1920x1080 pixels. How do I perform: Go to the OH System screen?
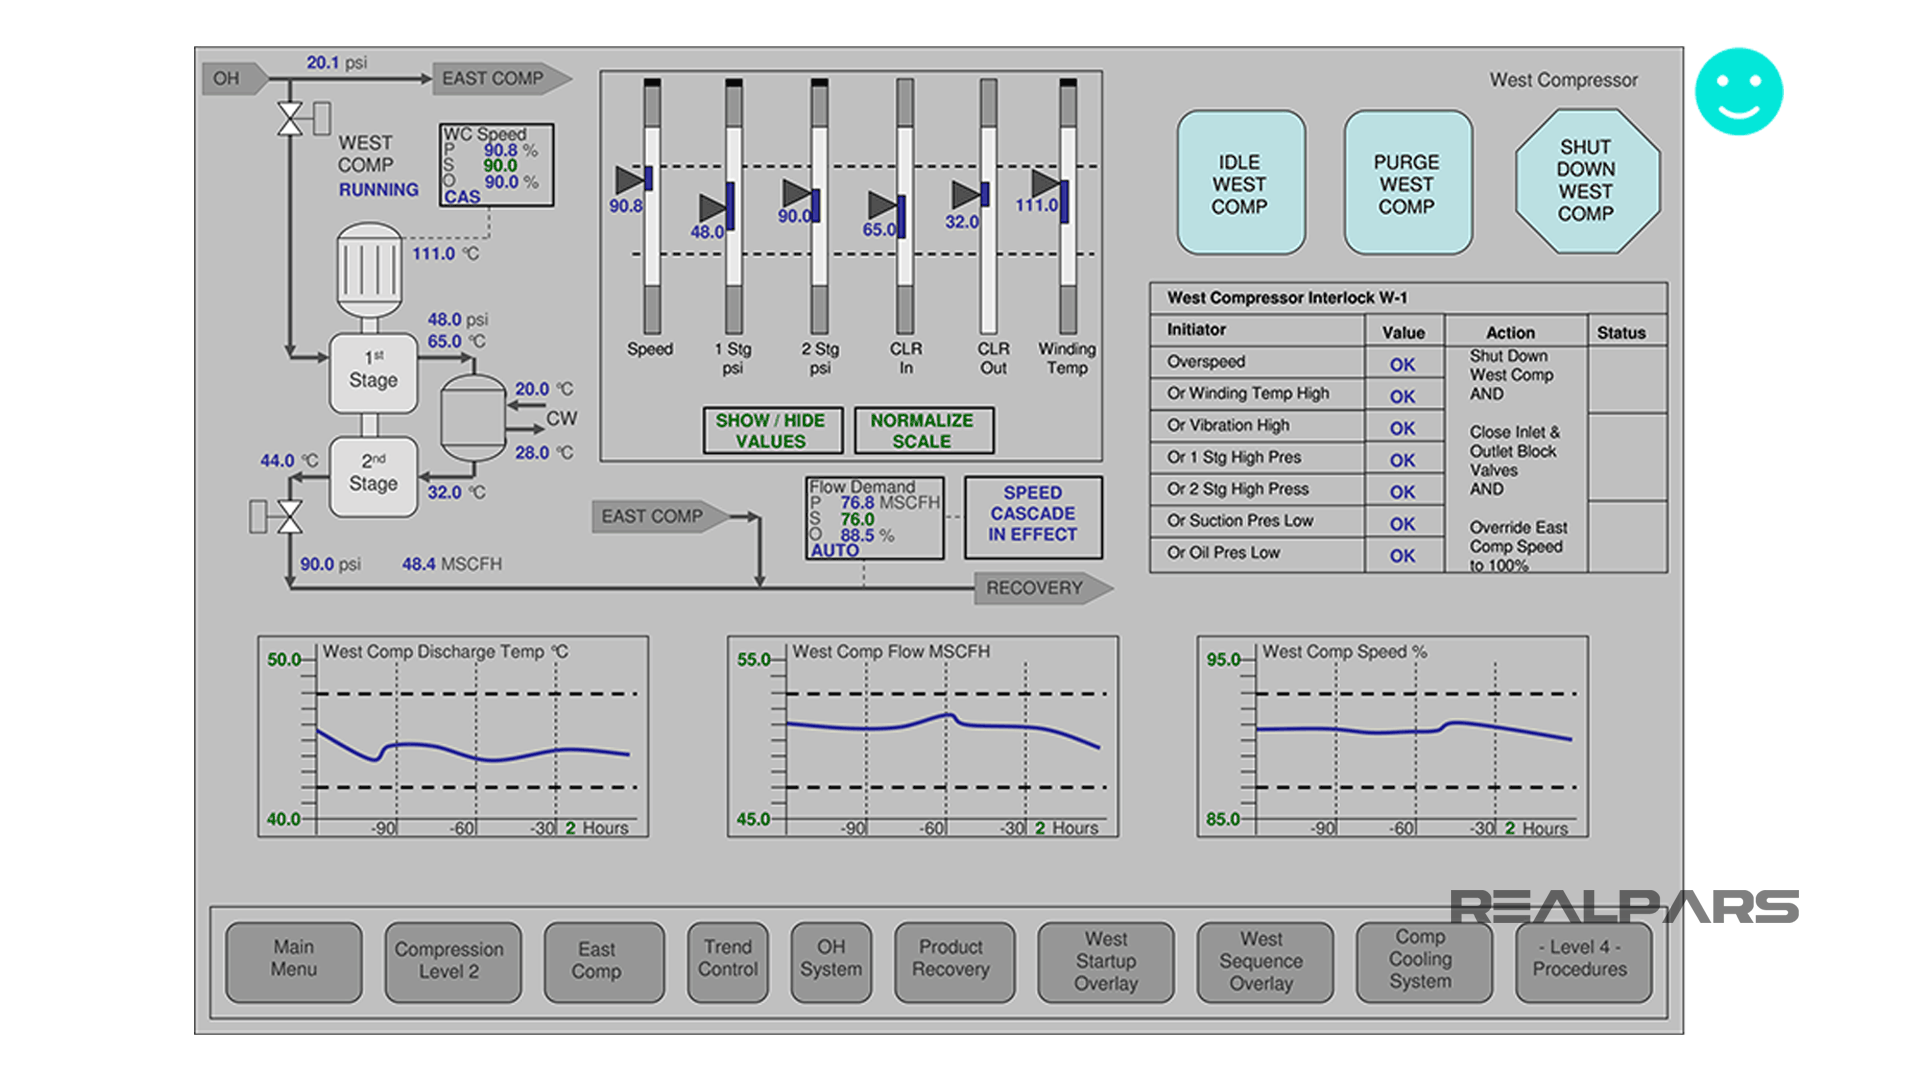click(x=831, y=961)
